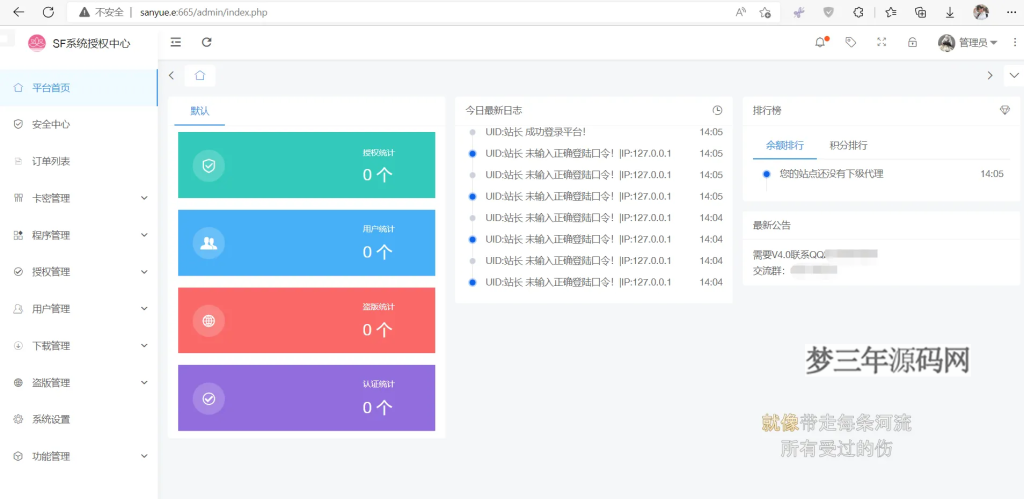Expand the 卡密管理 menu

click(78, 198)
